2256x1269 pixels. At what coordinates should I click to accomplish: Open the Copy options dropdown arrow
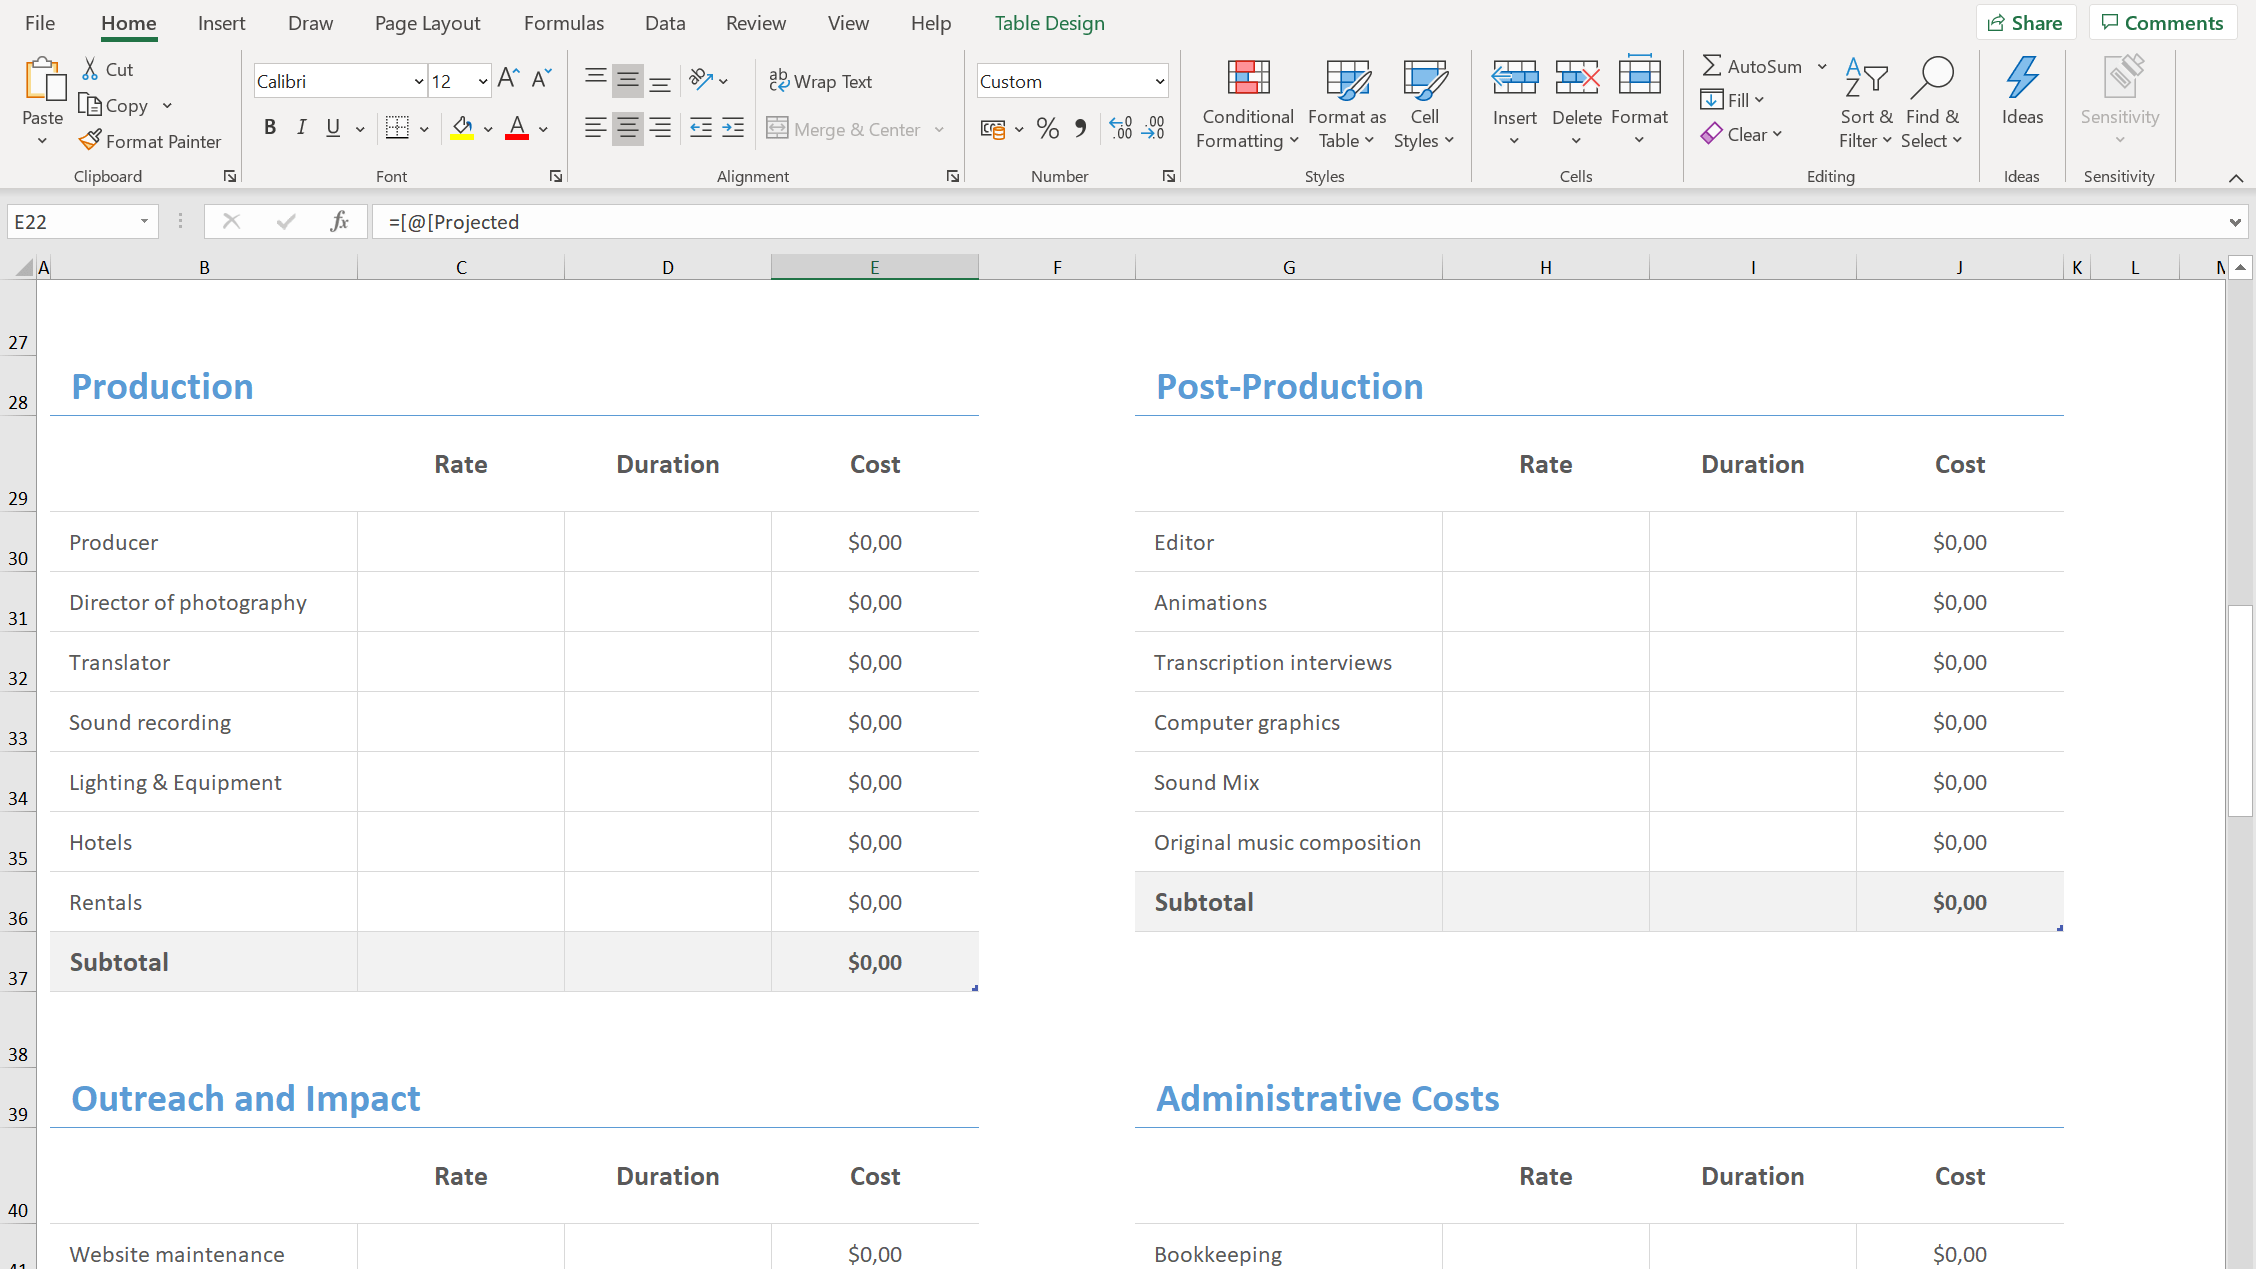tap(167, 105)
